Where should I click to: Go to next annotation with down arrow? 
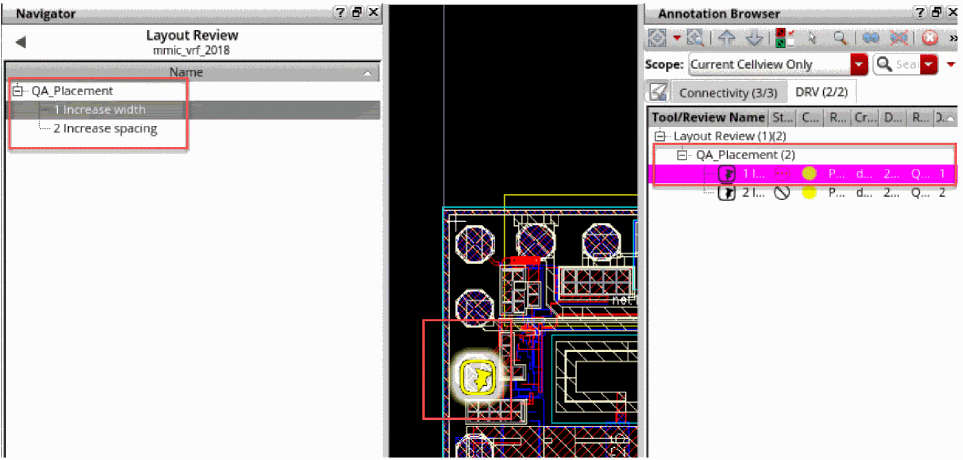[754, 38]
